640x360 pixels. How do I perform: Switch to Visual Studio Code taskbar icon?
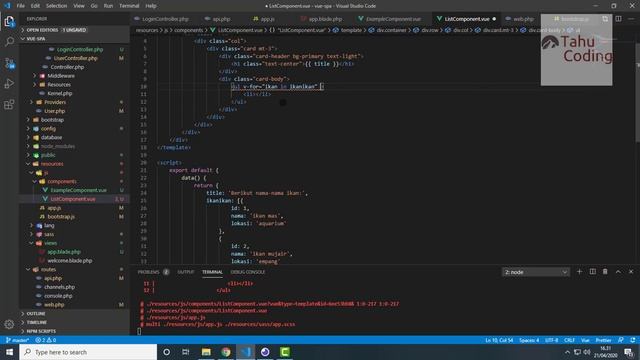(245, 352)
